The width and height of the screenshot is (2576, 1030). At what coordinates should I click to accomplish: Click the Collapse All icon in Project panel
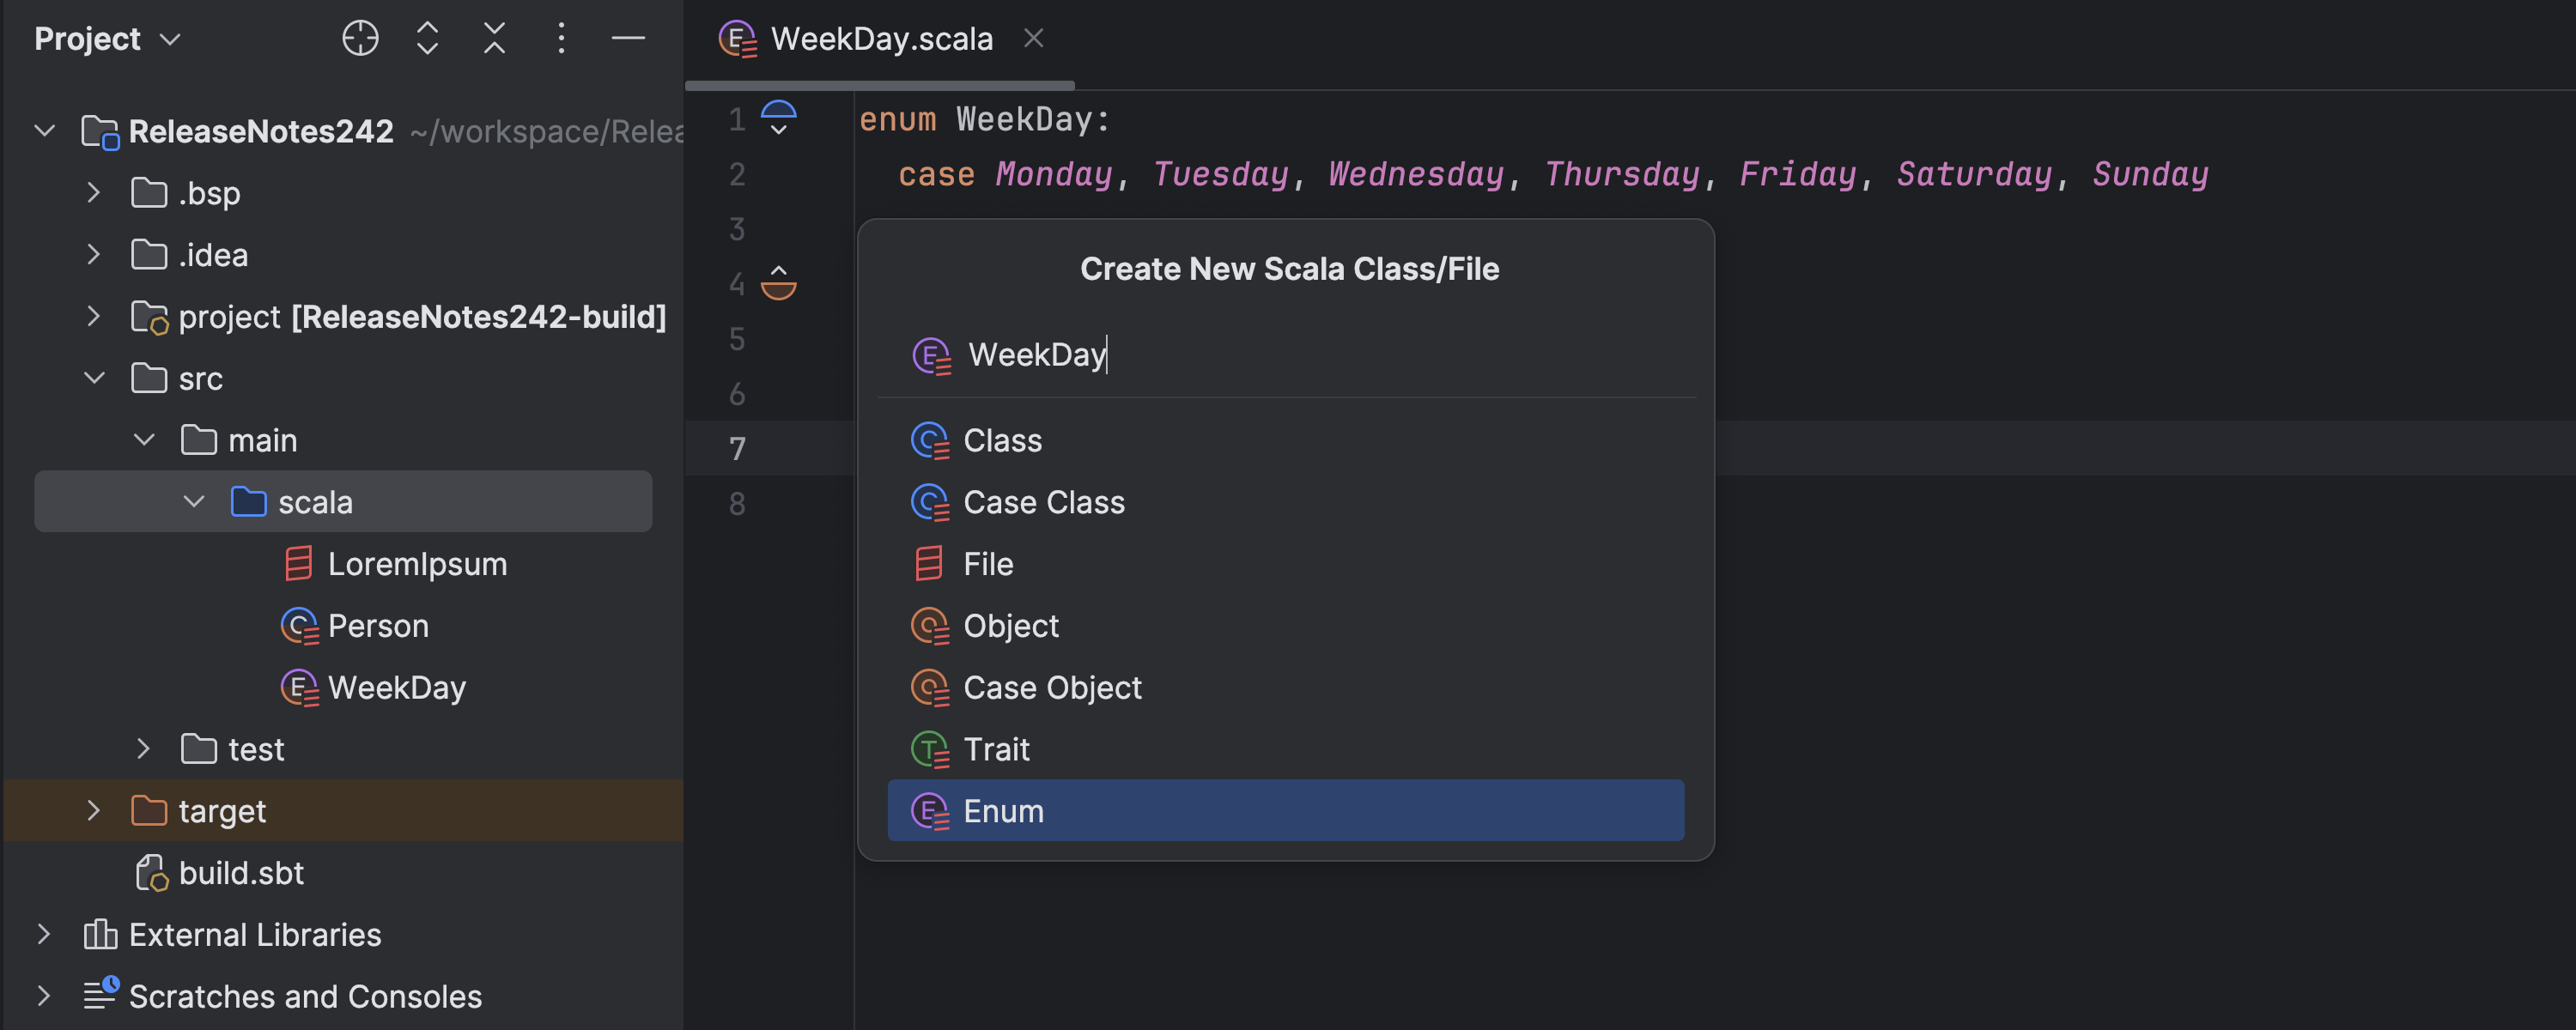pos(494,38)
